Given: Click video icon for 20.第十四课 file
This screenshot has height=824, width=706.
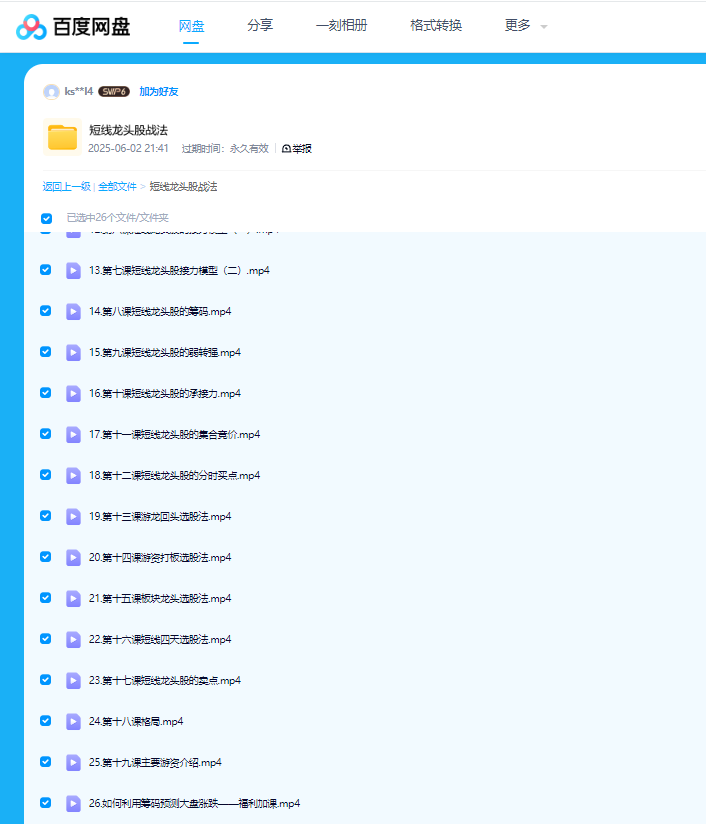Looking at the screenshot, I should [74, 557].
